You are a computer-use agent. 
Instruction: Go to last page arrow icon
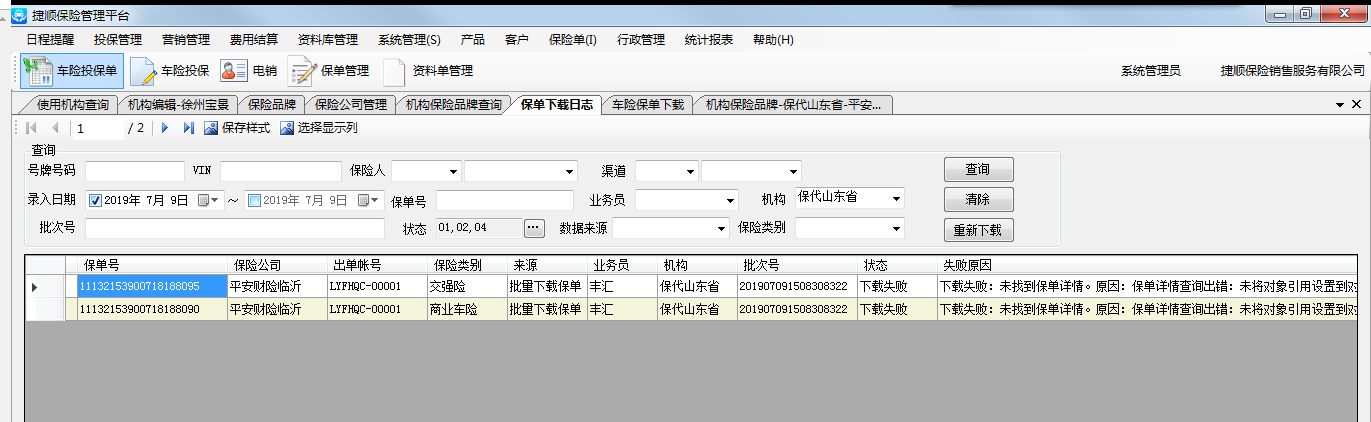click(189, 128)
